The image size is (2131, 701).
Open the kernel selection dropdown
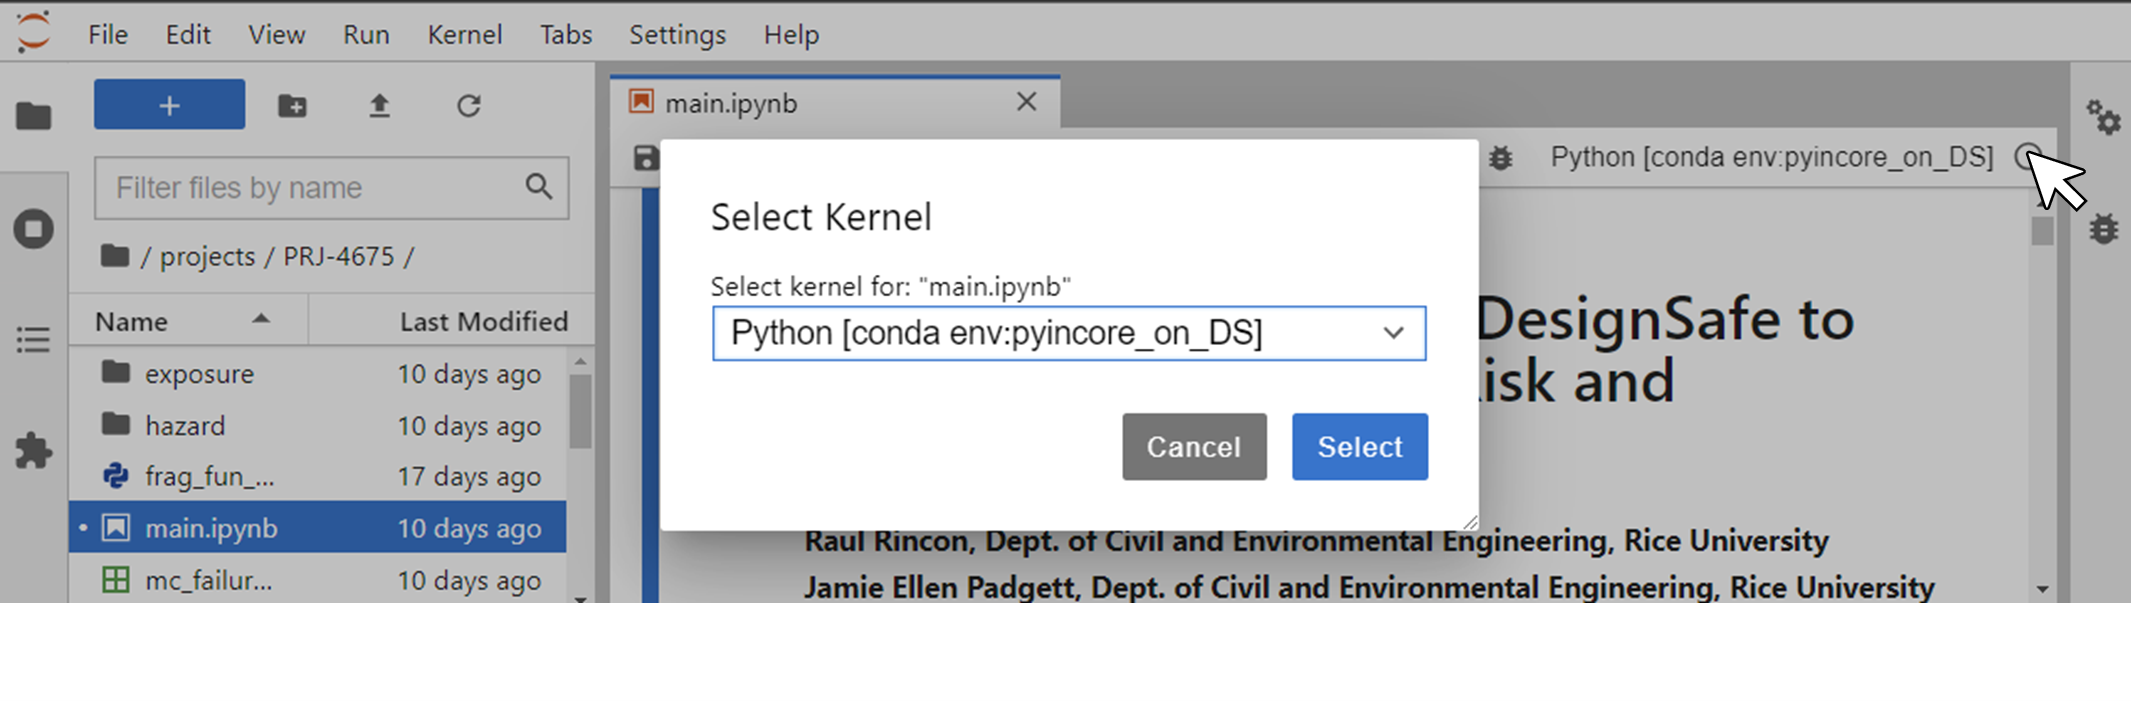point(1393,332)
